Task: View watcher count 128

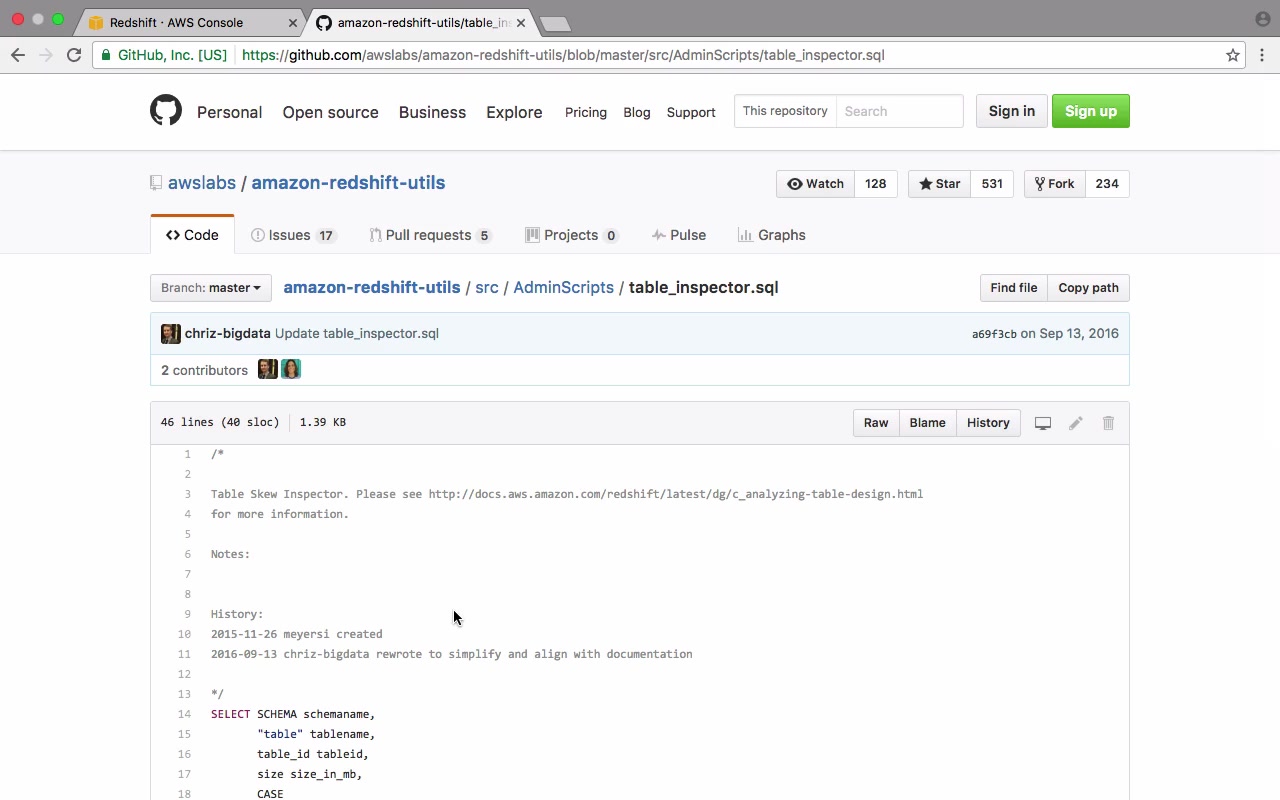Action: 876,184
